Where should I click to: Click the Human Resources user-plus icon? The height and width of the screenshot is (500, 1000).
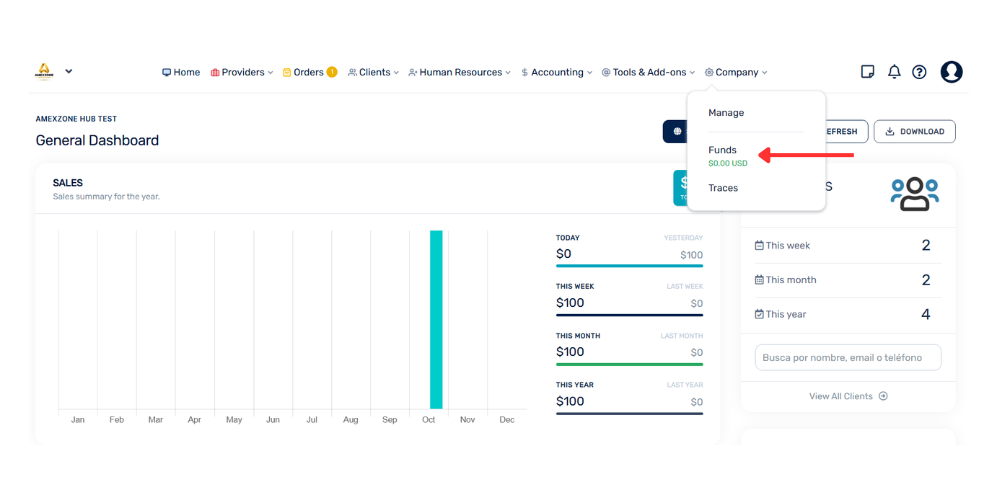click(413, 73)
